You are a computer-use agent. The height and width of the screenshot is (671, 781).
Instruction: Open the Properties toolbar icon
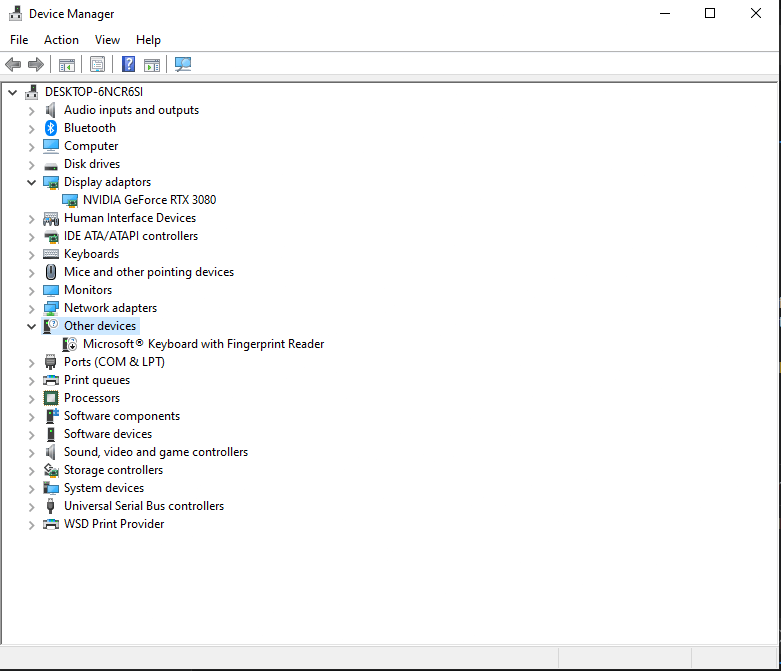point(98,64)
